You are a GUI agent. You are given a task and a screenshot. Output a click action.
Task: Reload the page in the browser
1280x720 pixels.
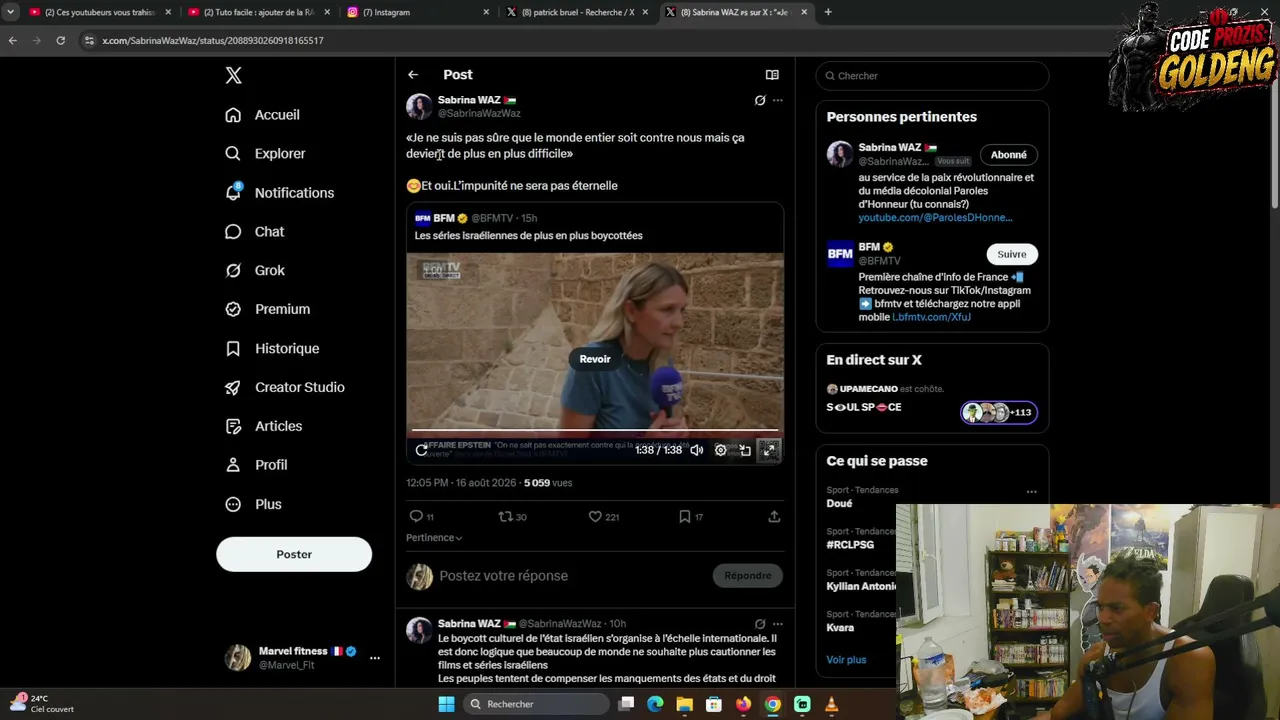point(60,40)
